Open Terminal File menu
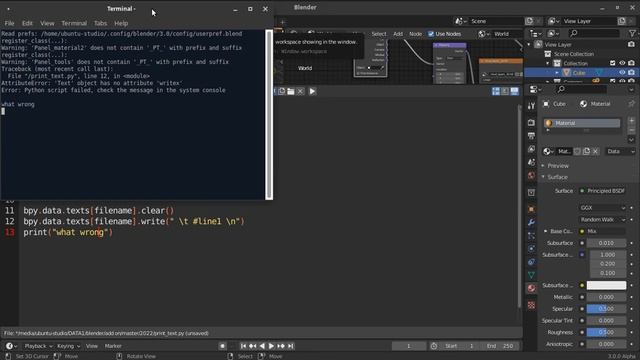 (x=9, y=23)
